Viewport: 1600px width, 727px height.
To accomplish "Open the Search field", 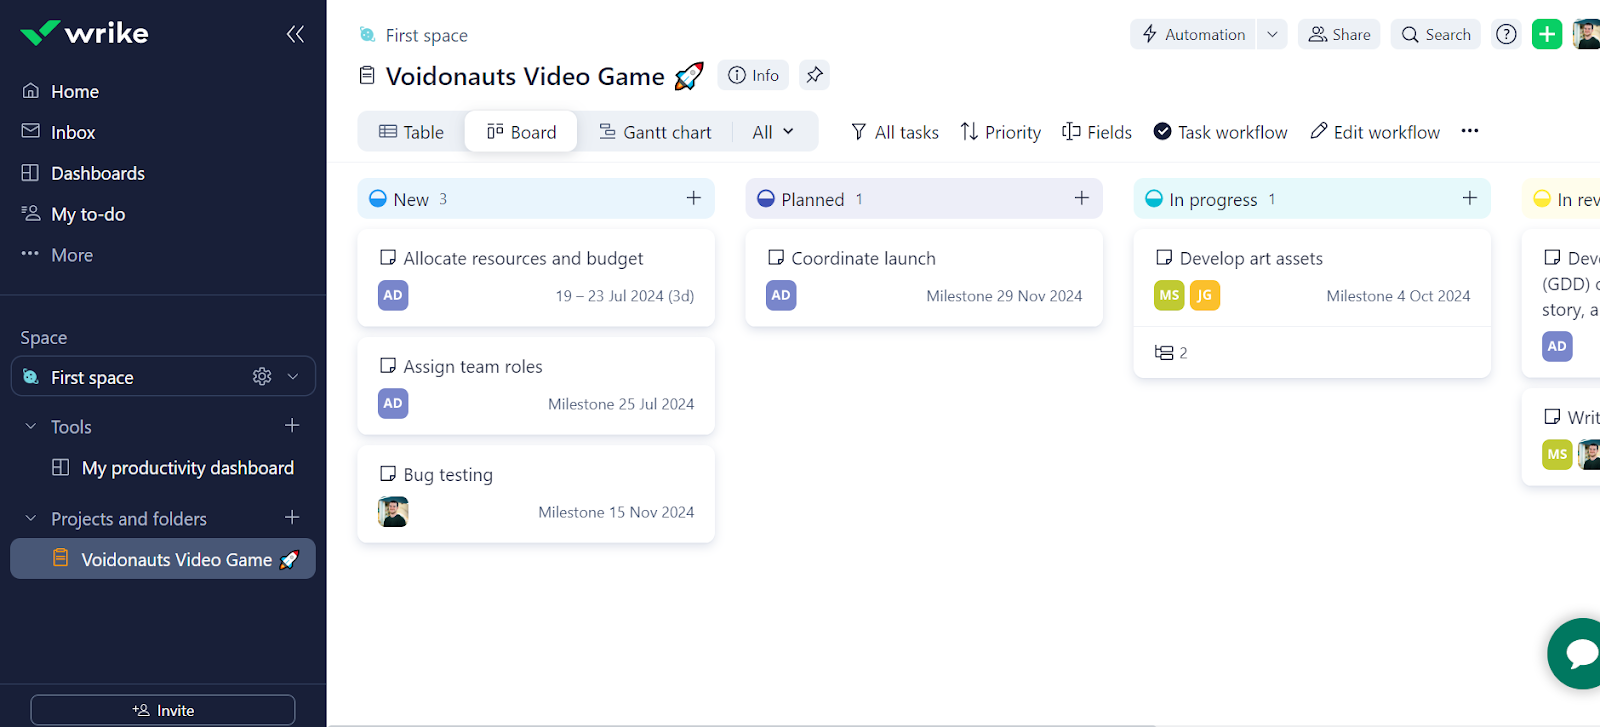I will point(1435,34).
